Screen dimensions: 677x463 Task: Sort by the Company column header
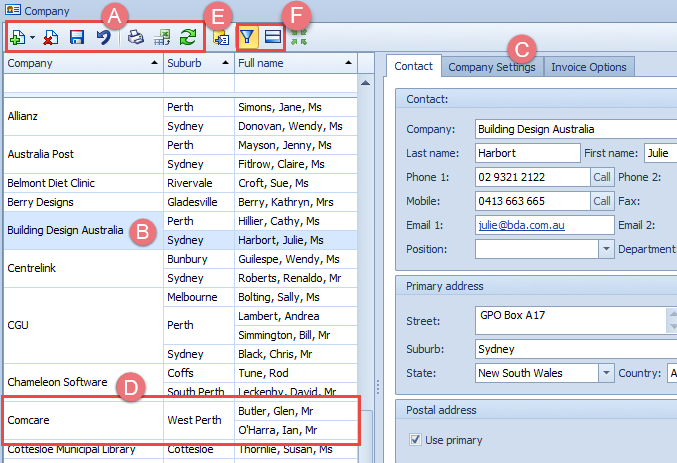(83, 63)
